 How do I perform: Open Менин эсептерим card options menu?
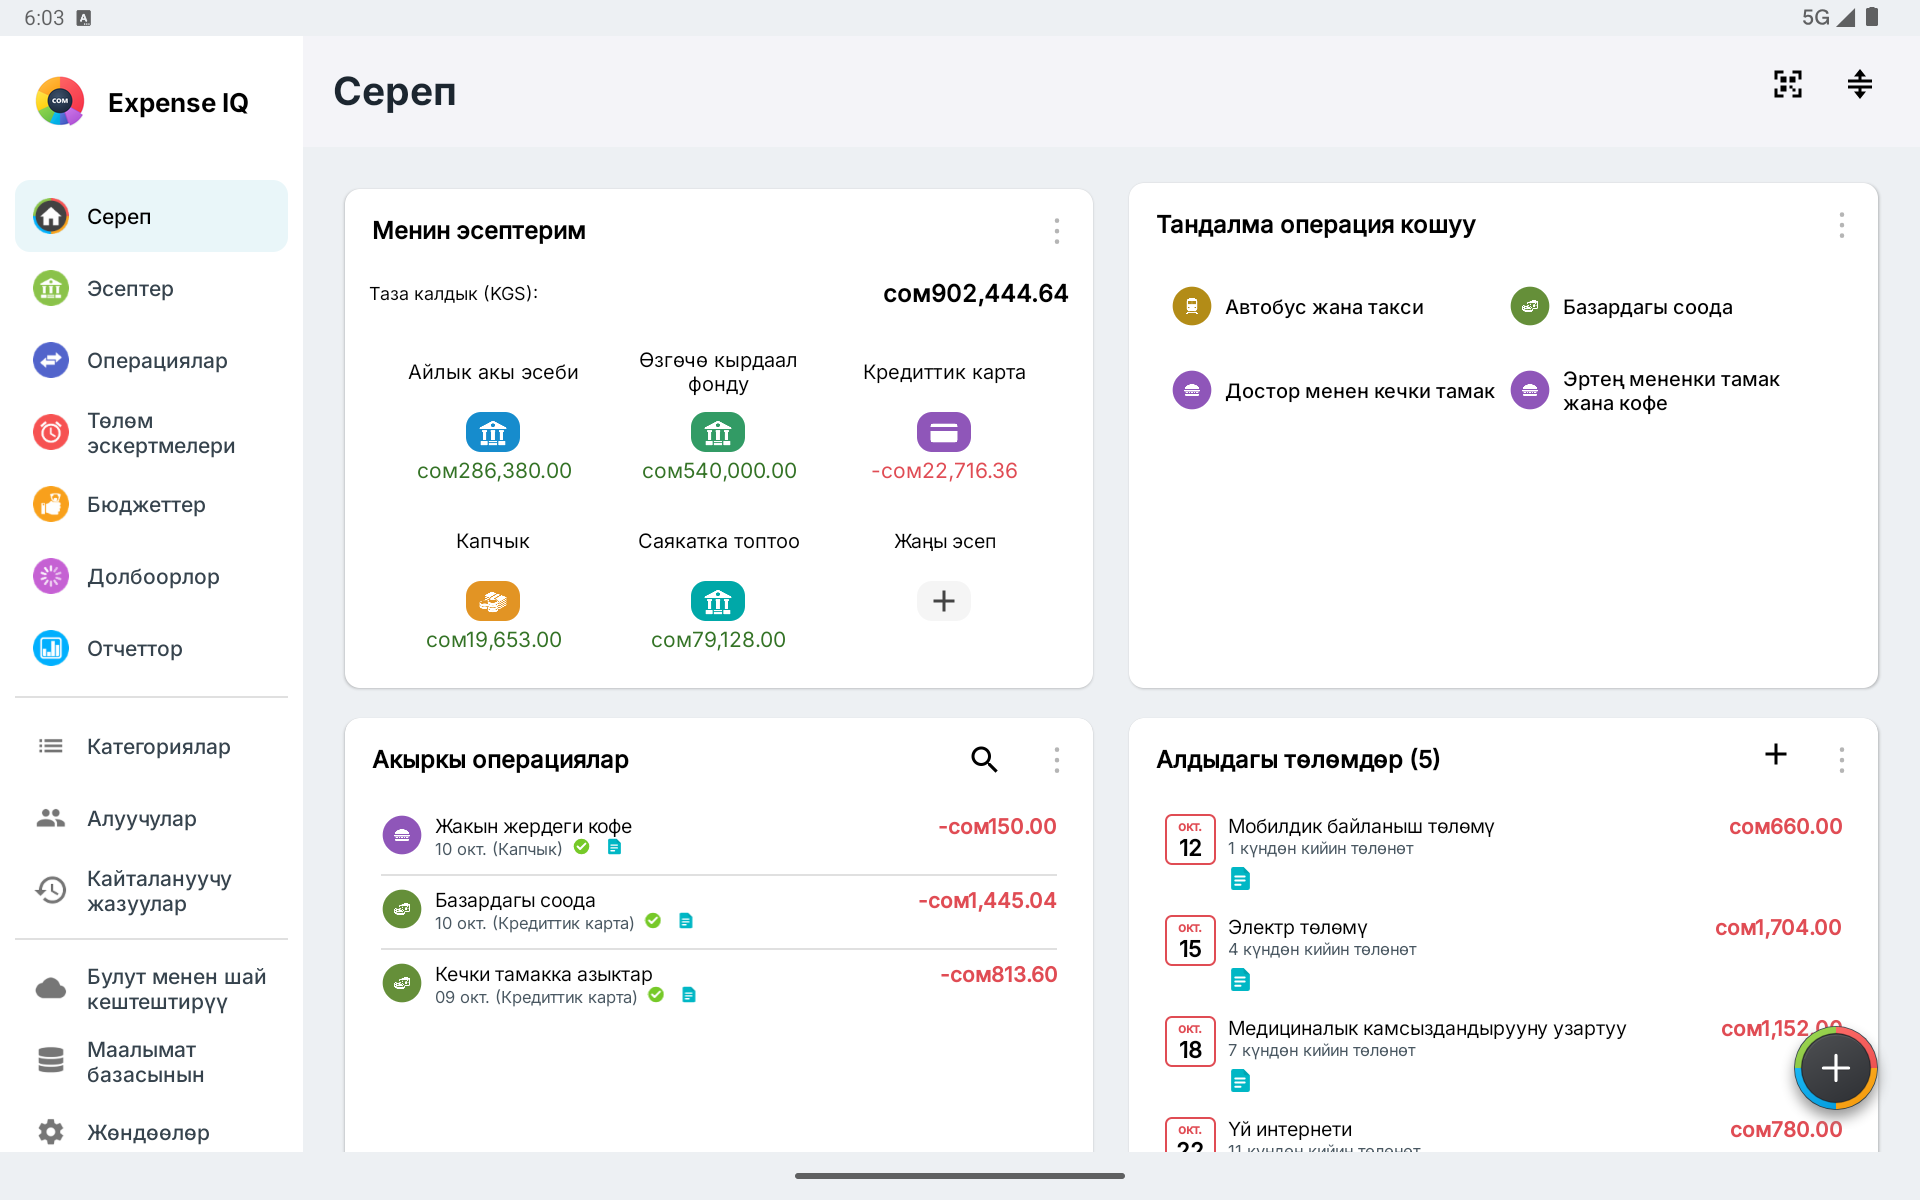[1056, 231]
